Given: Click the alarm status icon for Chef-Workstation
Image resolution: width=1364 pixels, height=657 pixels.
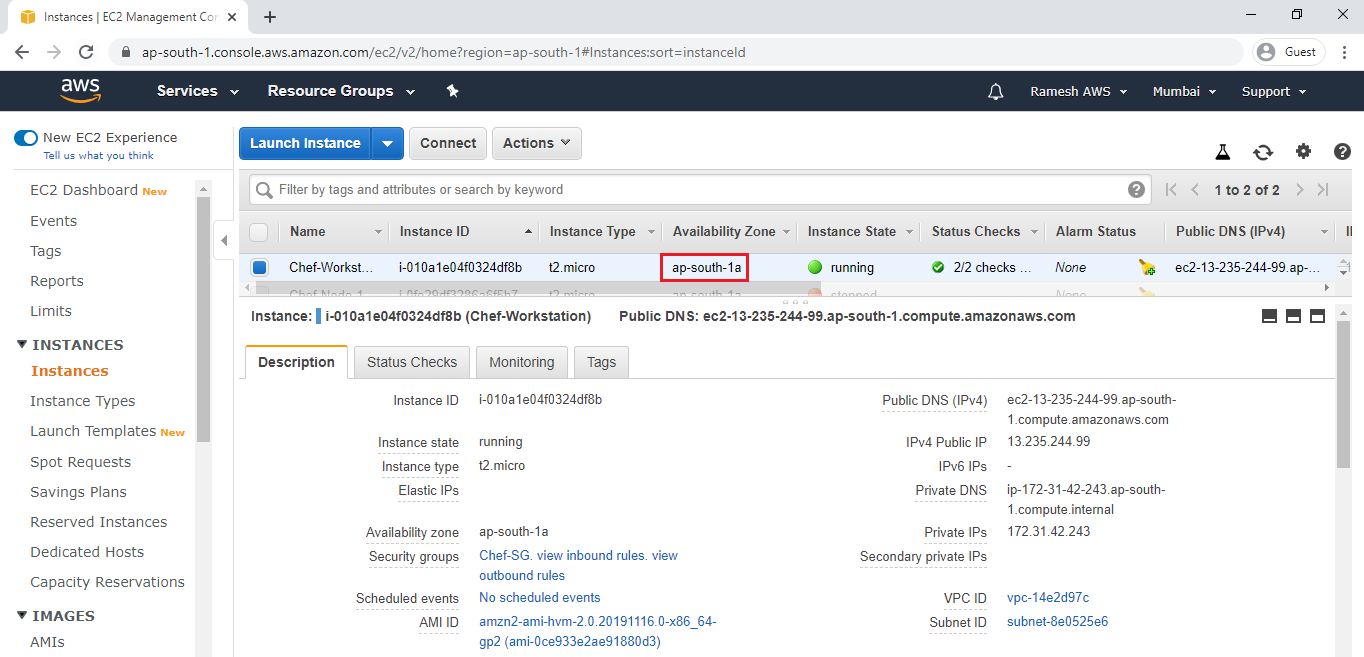Looking at the screenshot, I should pyautogui.click(x=1146, y=268).
